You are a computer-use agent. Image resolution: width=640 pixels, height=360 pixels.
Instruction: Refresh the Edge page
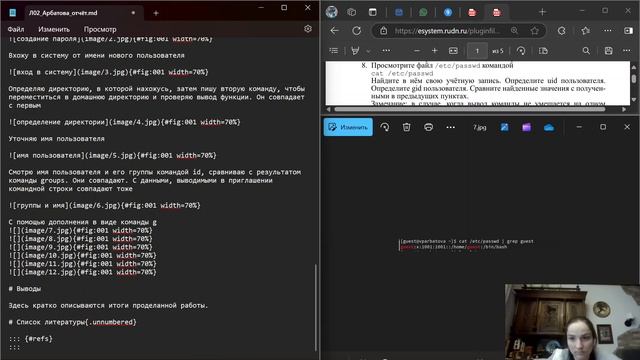click(x=357, y=31)
